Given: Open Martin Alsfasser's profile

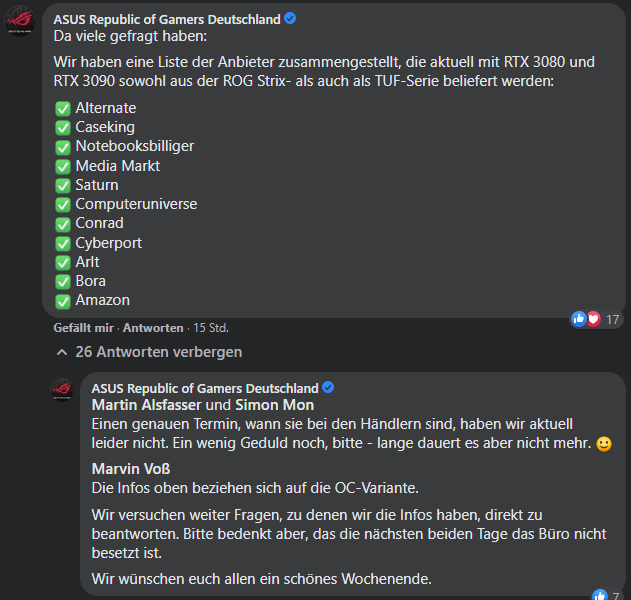Looking at the screenshot, I should [146, 406].
